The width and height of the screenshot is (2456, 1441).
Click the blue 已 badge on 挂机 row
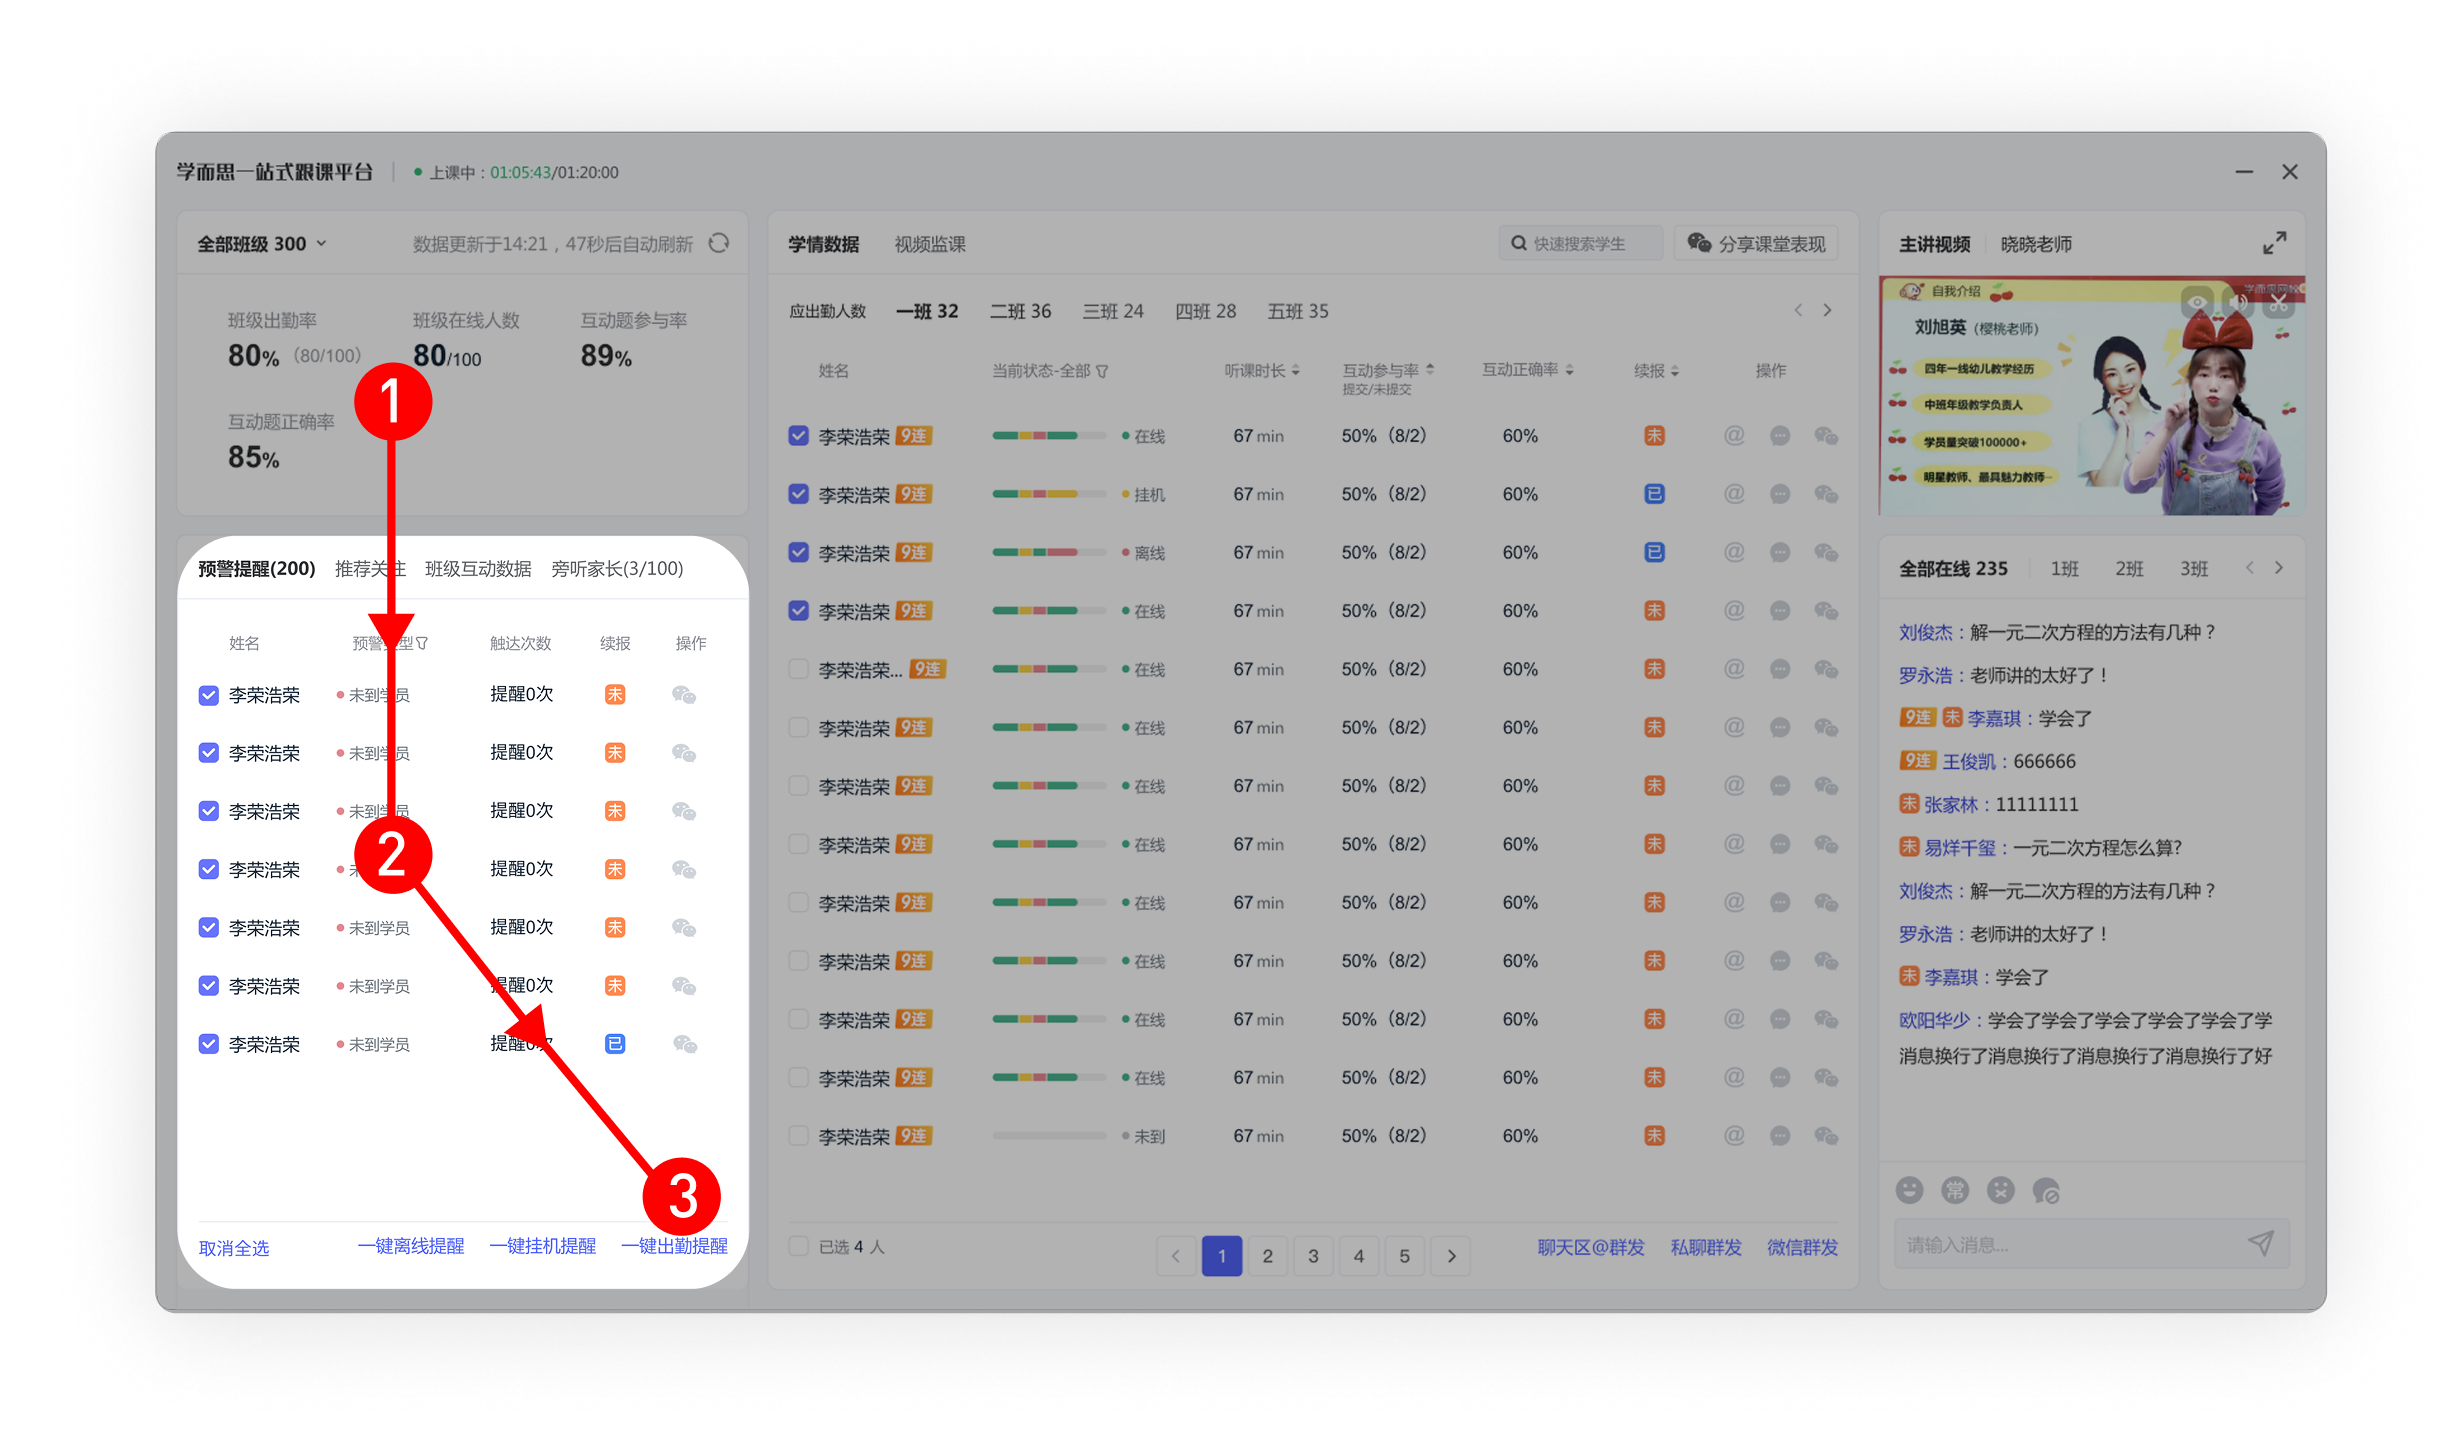point(1655,493)
